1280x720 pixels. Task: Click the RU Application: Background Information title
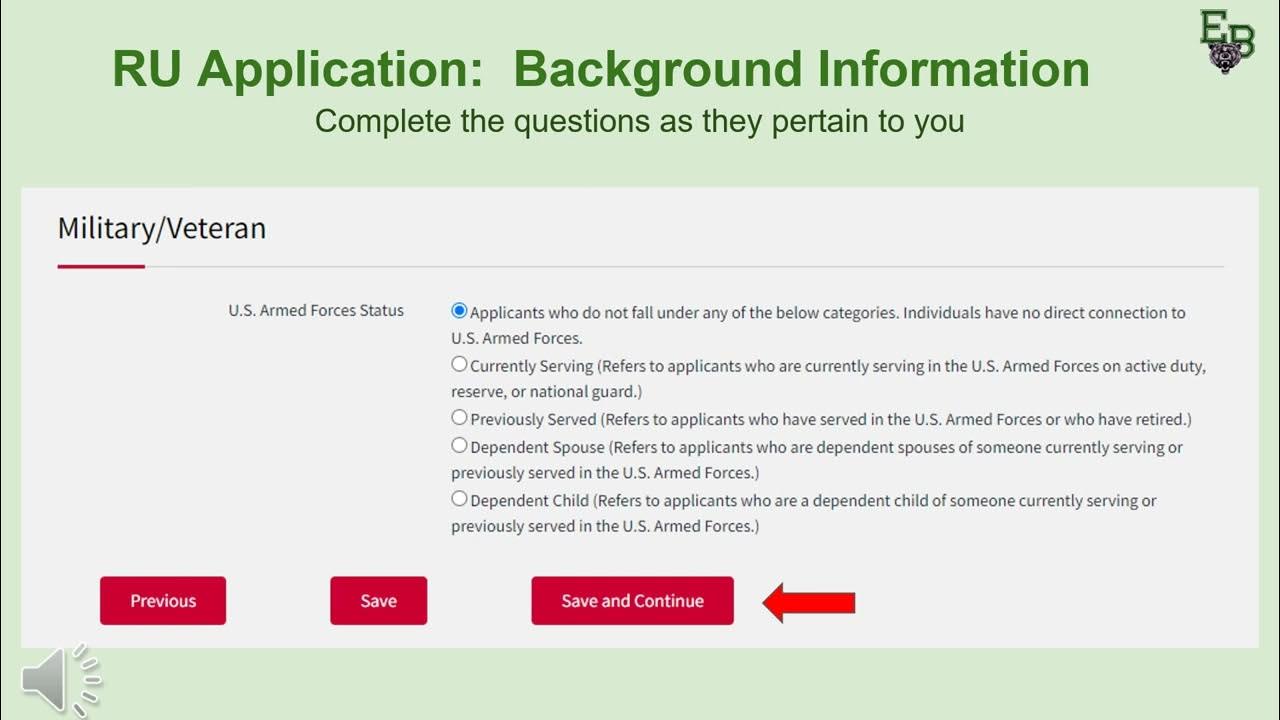coord(601,70)
